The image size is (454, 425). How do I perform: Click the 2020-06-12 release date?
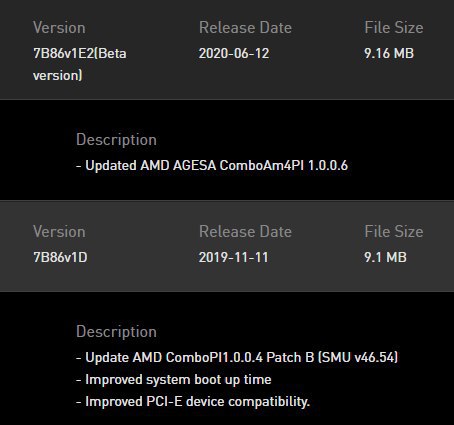[x=234, y=53]
